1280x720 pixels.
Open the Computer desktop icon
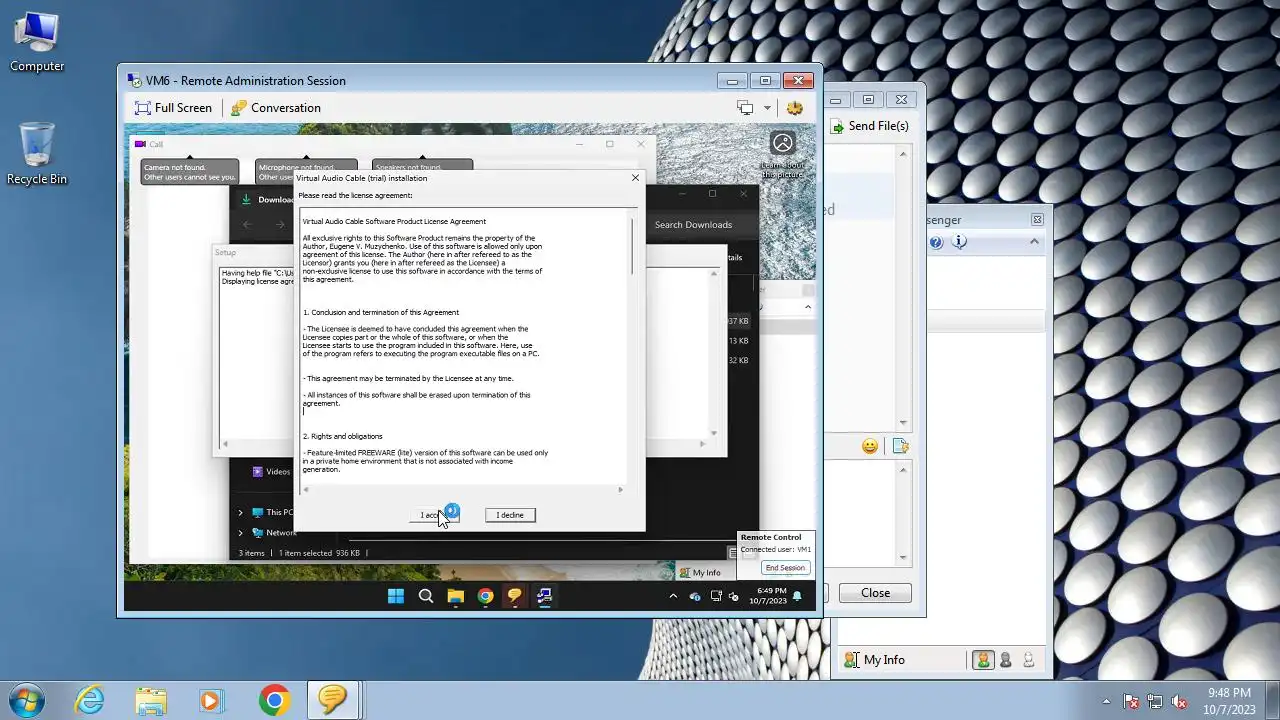(37, 43)
